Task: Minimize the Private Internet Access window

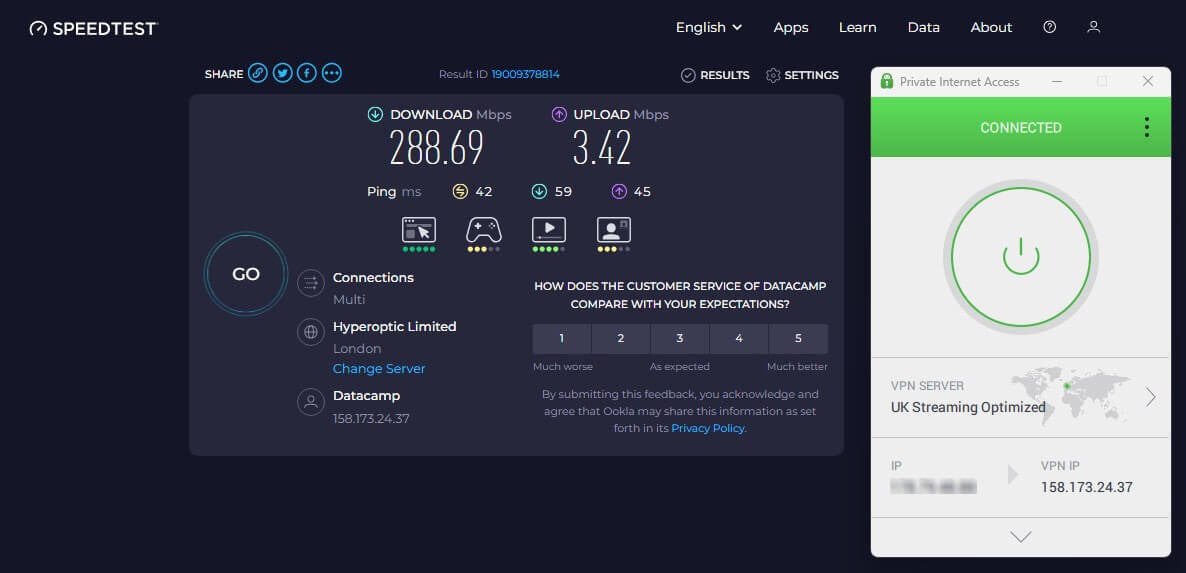Action: coord(1057,82)
